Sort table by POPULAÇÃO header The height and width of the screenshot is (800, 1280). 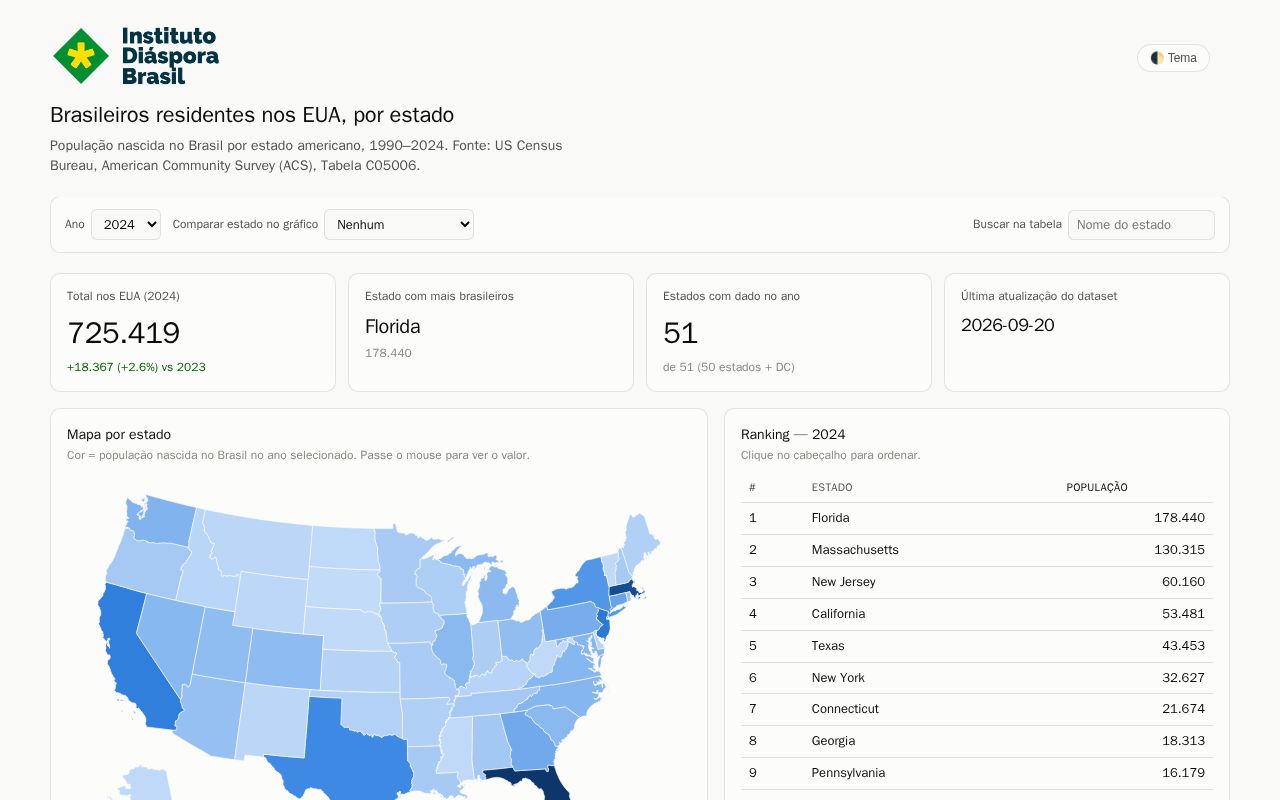[1097, 488]
